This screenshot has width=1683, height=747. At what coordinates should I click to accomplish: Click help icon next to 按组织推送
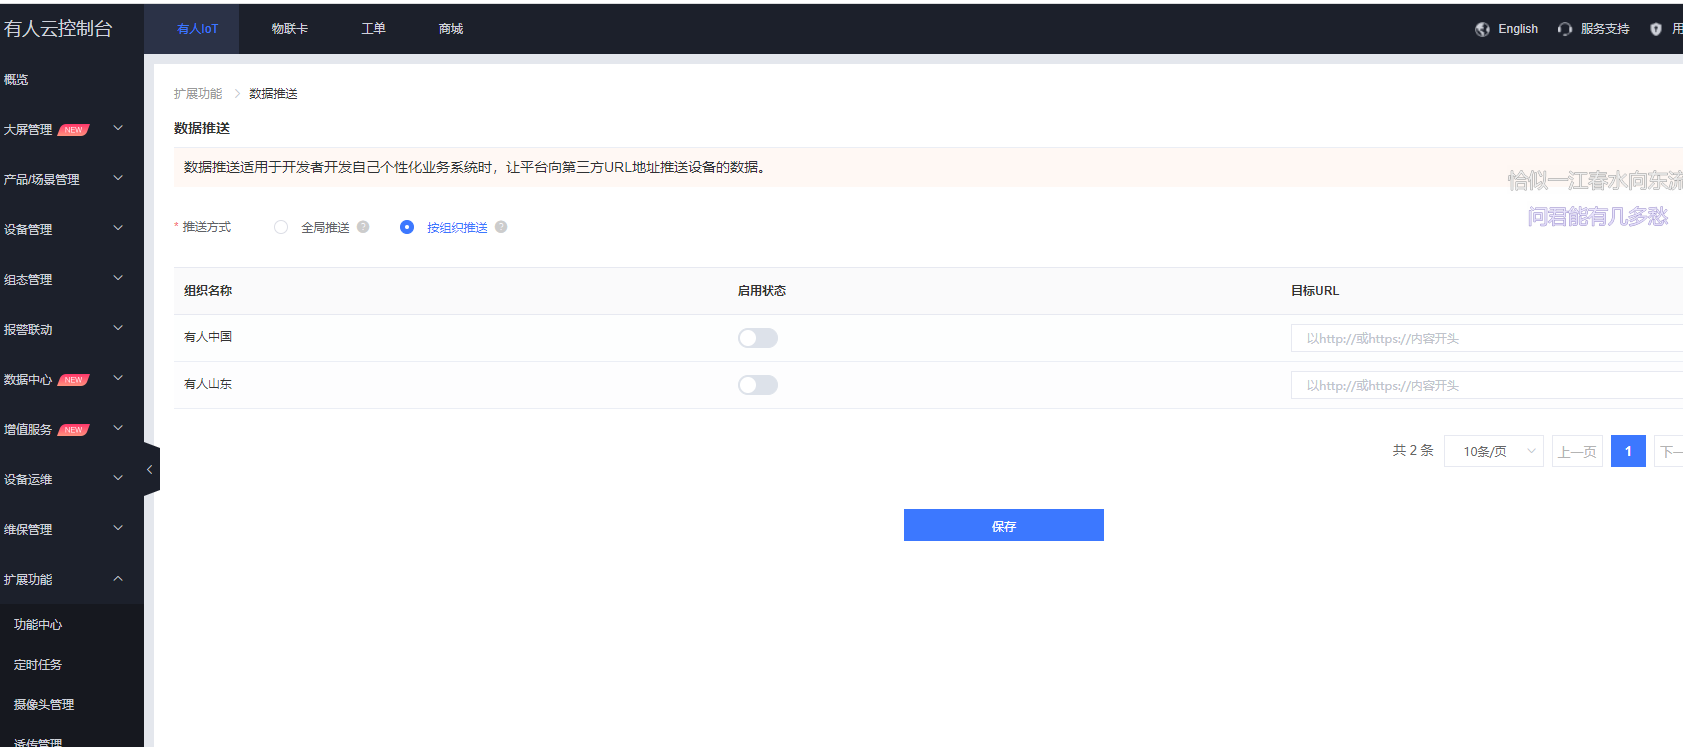click(501, 227)
